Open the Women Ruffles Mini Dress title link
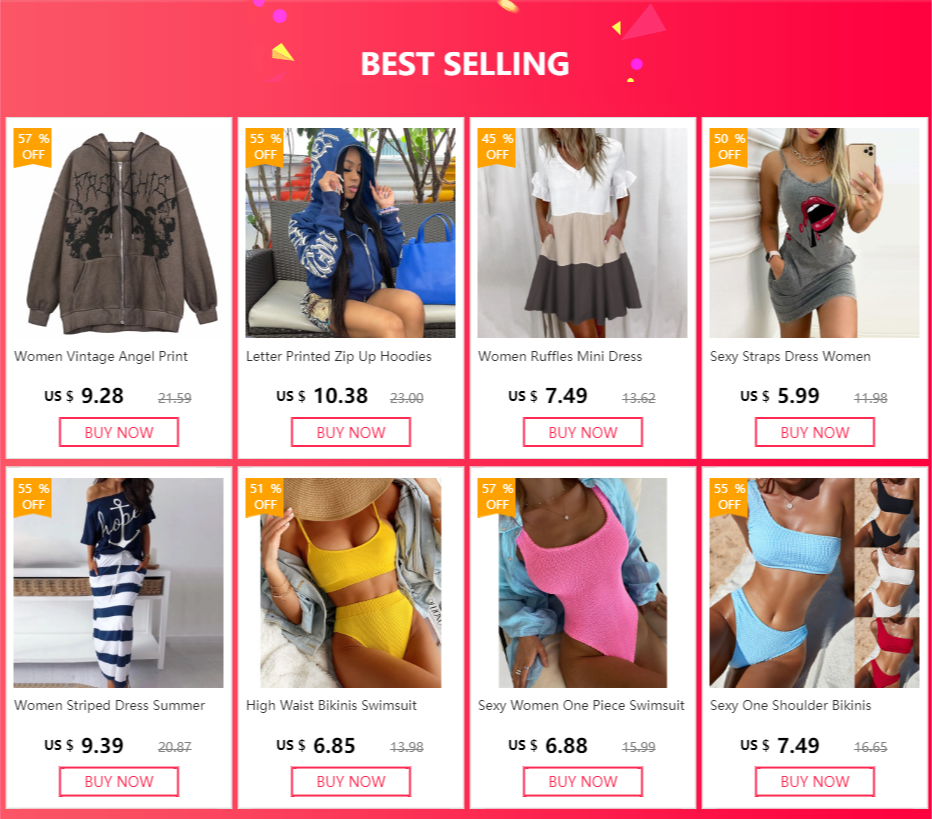The image size is (932, 819). click(x=560, y=357)
